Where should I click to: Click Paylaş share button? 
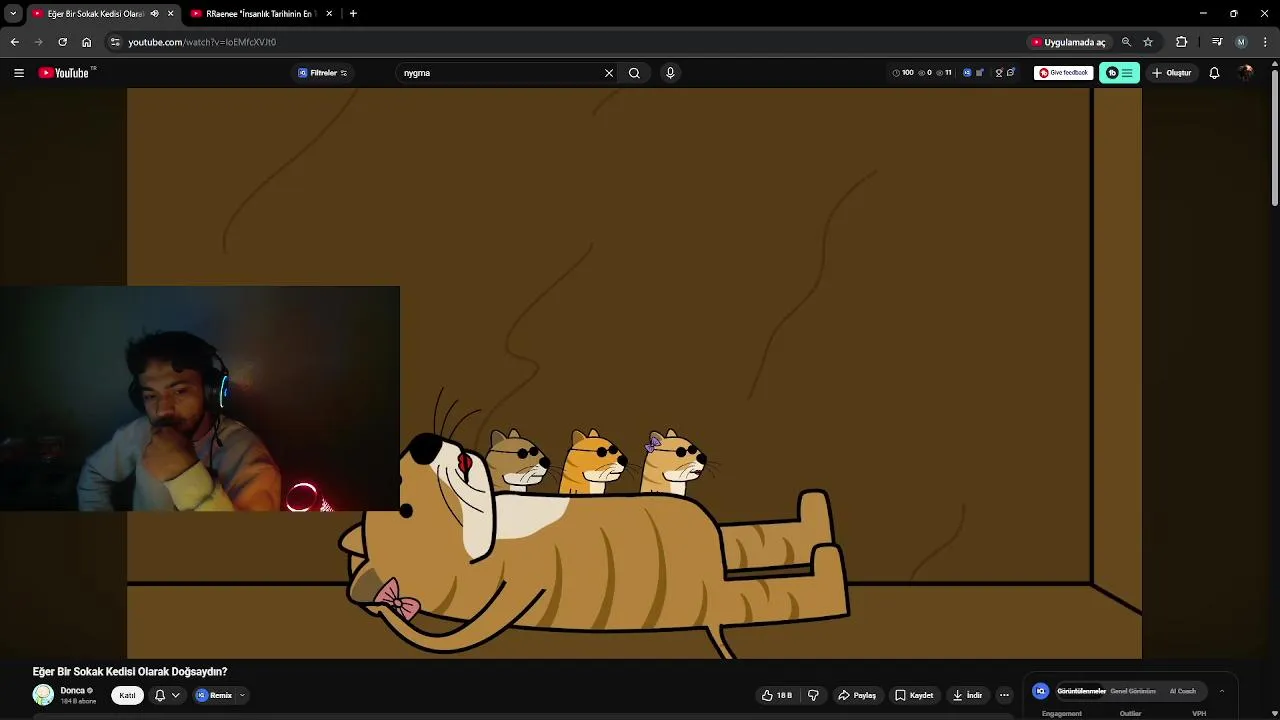coord(857,695)
